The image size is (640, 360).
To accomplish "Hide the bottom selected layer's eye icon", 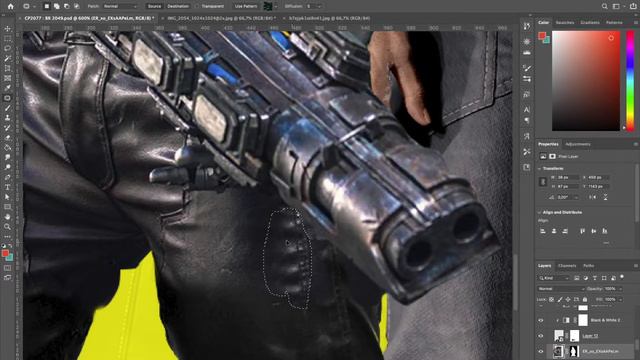I will (x=541, y=351).
